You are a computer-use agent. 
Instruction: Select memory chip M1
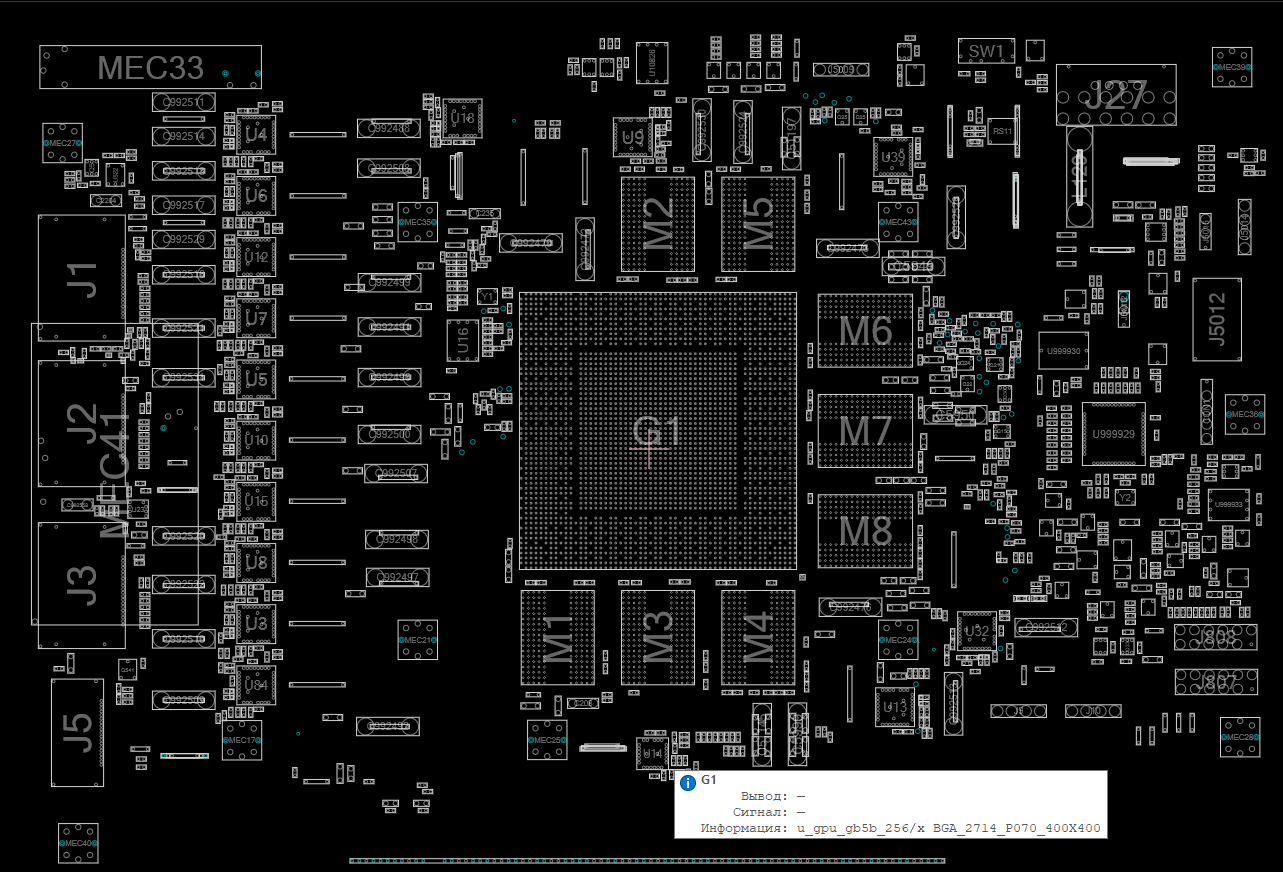click(x=557, y=637)
